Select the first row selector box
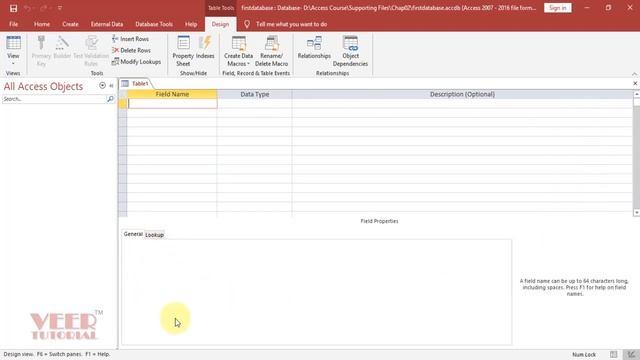The height and width of the screenshot is (360, 640). (x=123, y=104)
